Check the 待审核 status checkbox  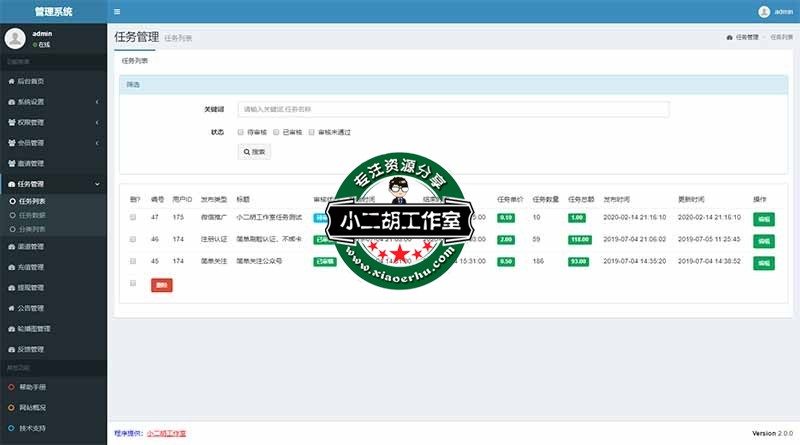[x=240, y=132]
